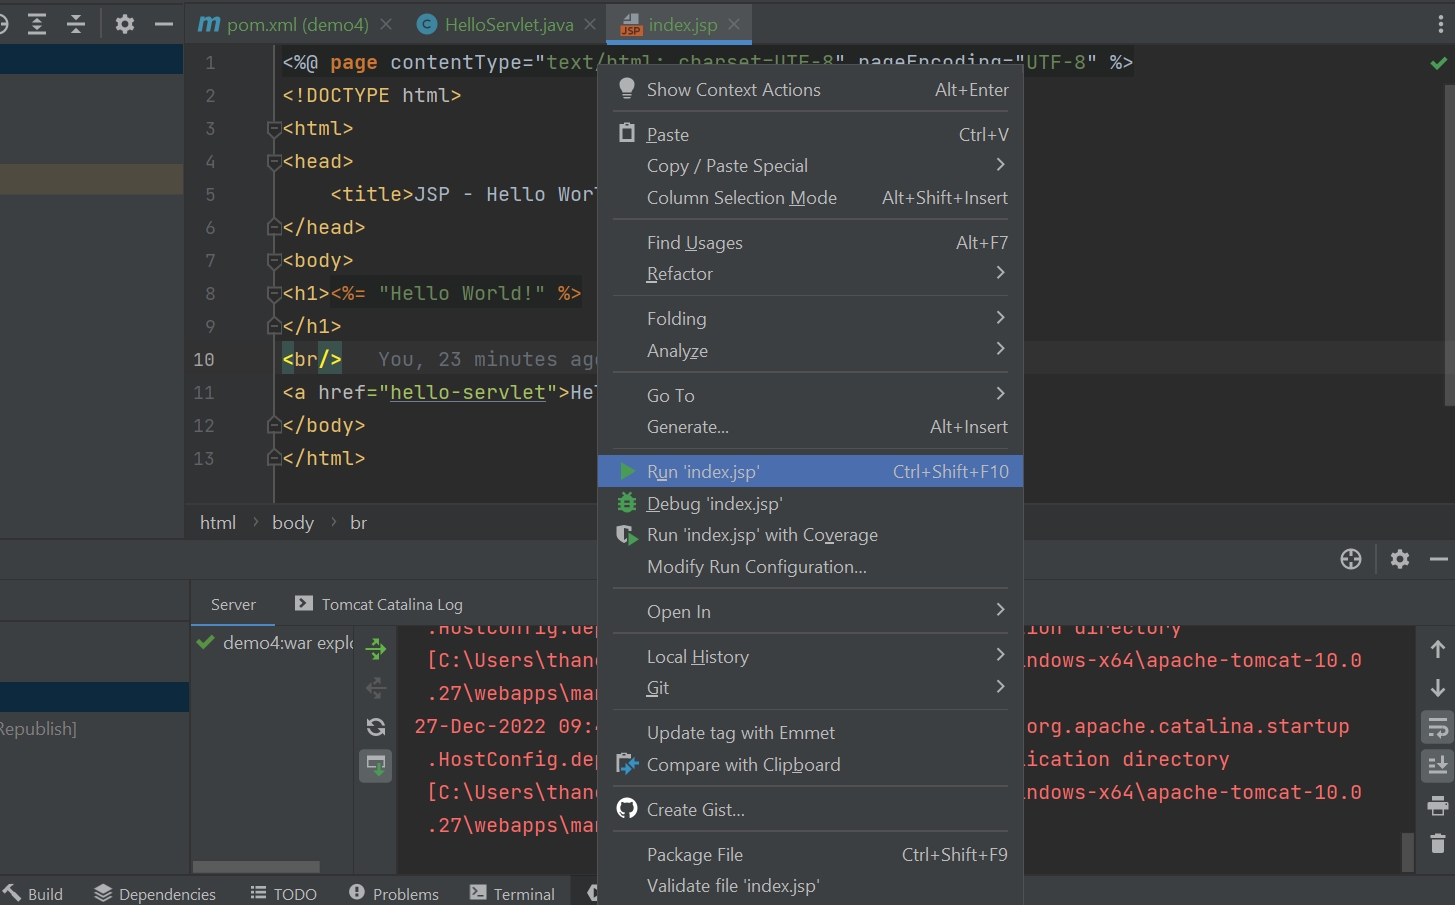Click 'br' in the breadcrumb bar
1455x905 pixels.
coord(358,522)
